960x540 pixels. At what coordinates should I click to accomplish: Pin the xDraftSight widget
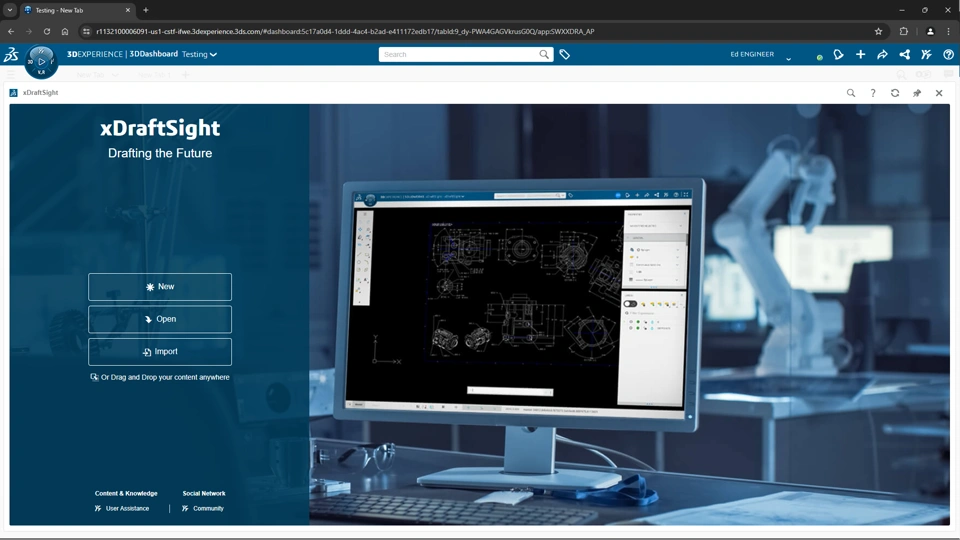point(917,93)
